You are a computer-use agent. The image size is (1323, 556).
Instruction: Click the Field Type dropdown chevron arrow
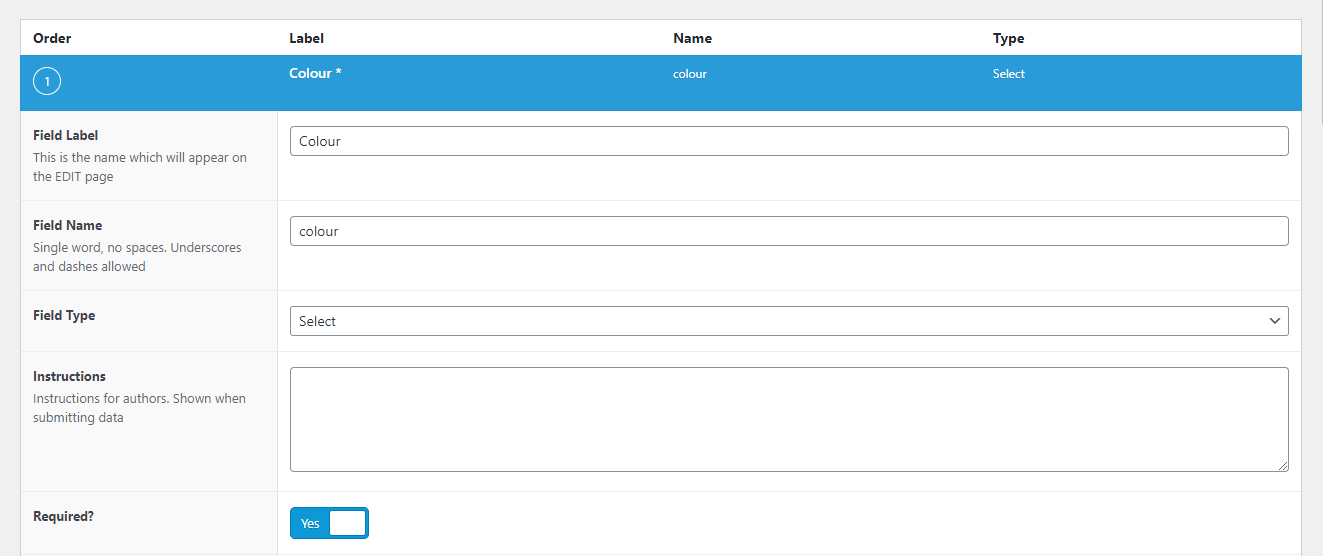[1275, 321]
